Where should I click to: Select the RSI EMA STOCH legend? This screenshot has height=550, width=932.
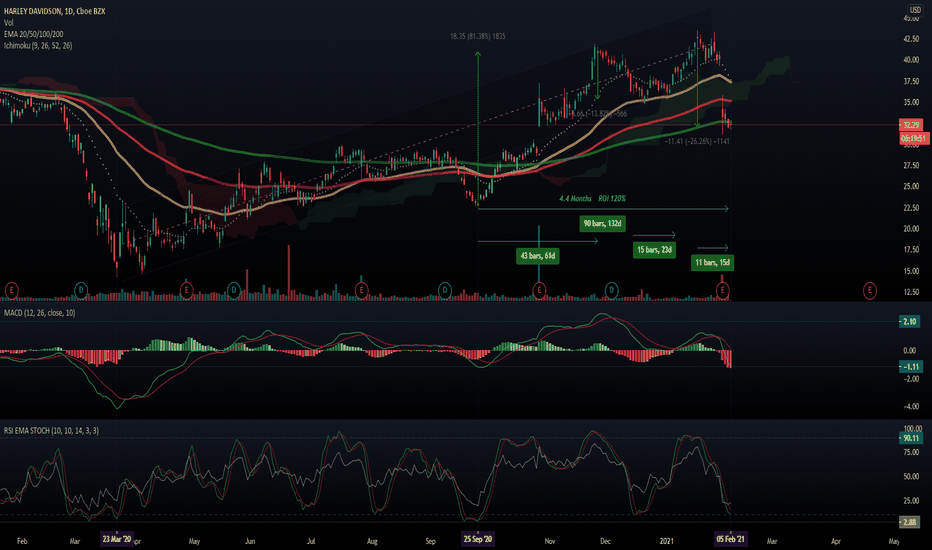(x=51, y=430)
